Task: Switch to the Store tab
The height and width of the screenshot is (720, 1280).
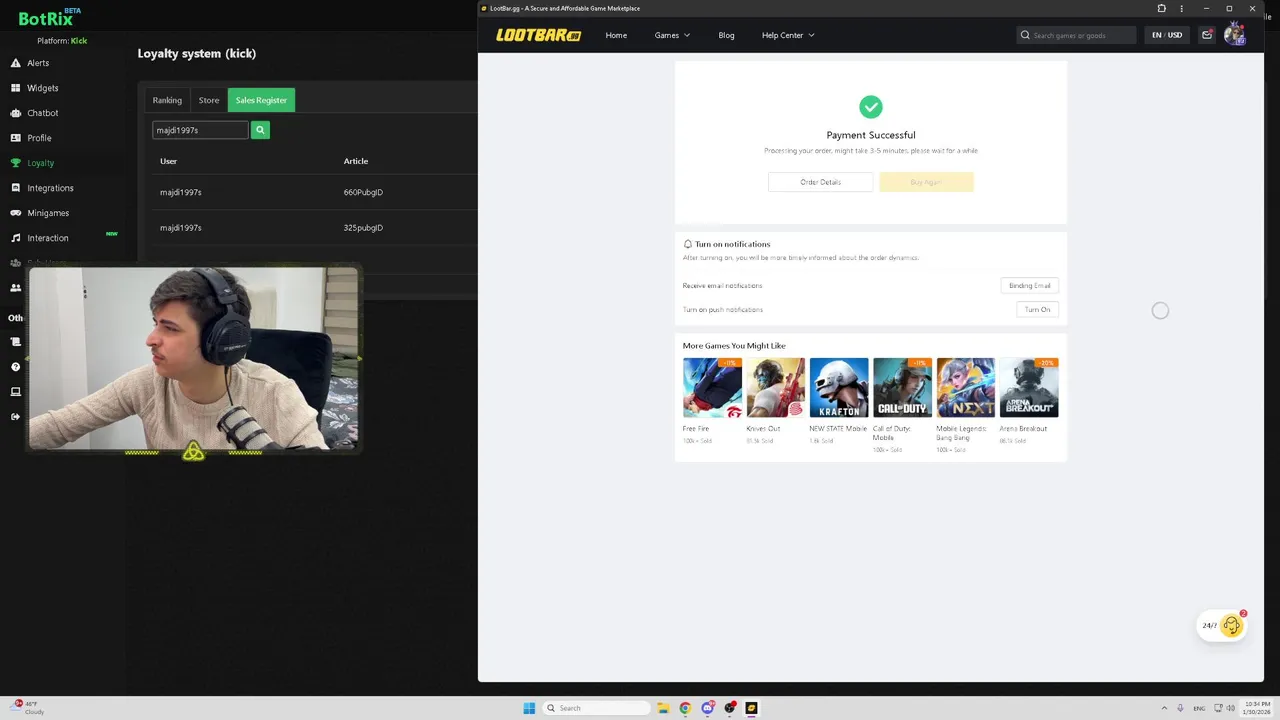Action: (x=209, y=100)
